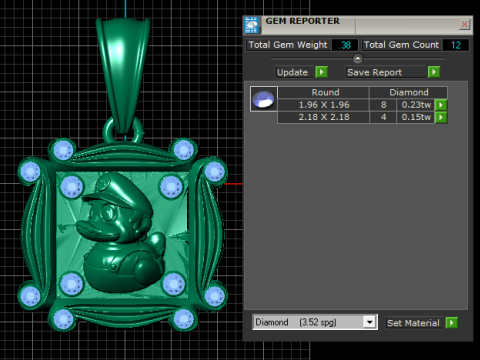The height and width of the screenshot is (360, 480).
Task: Click green arrow on the 0.15tw row
Action: 441,117
